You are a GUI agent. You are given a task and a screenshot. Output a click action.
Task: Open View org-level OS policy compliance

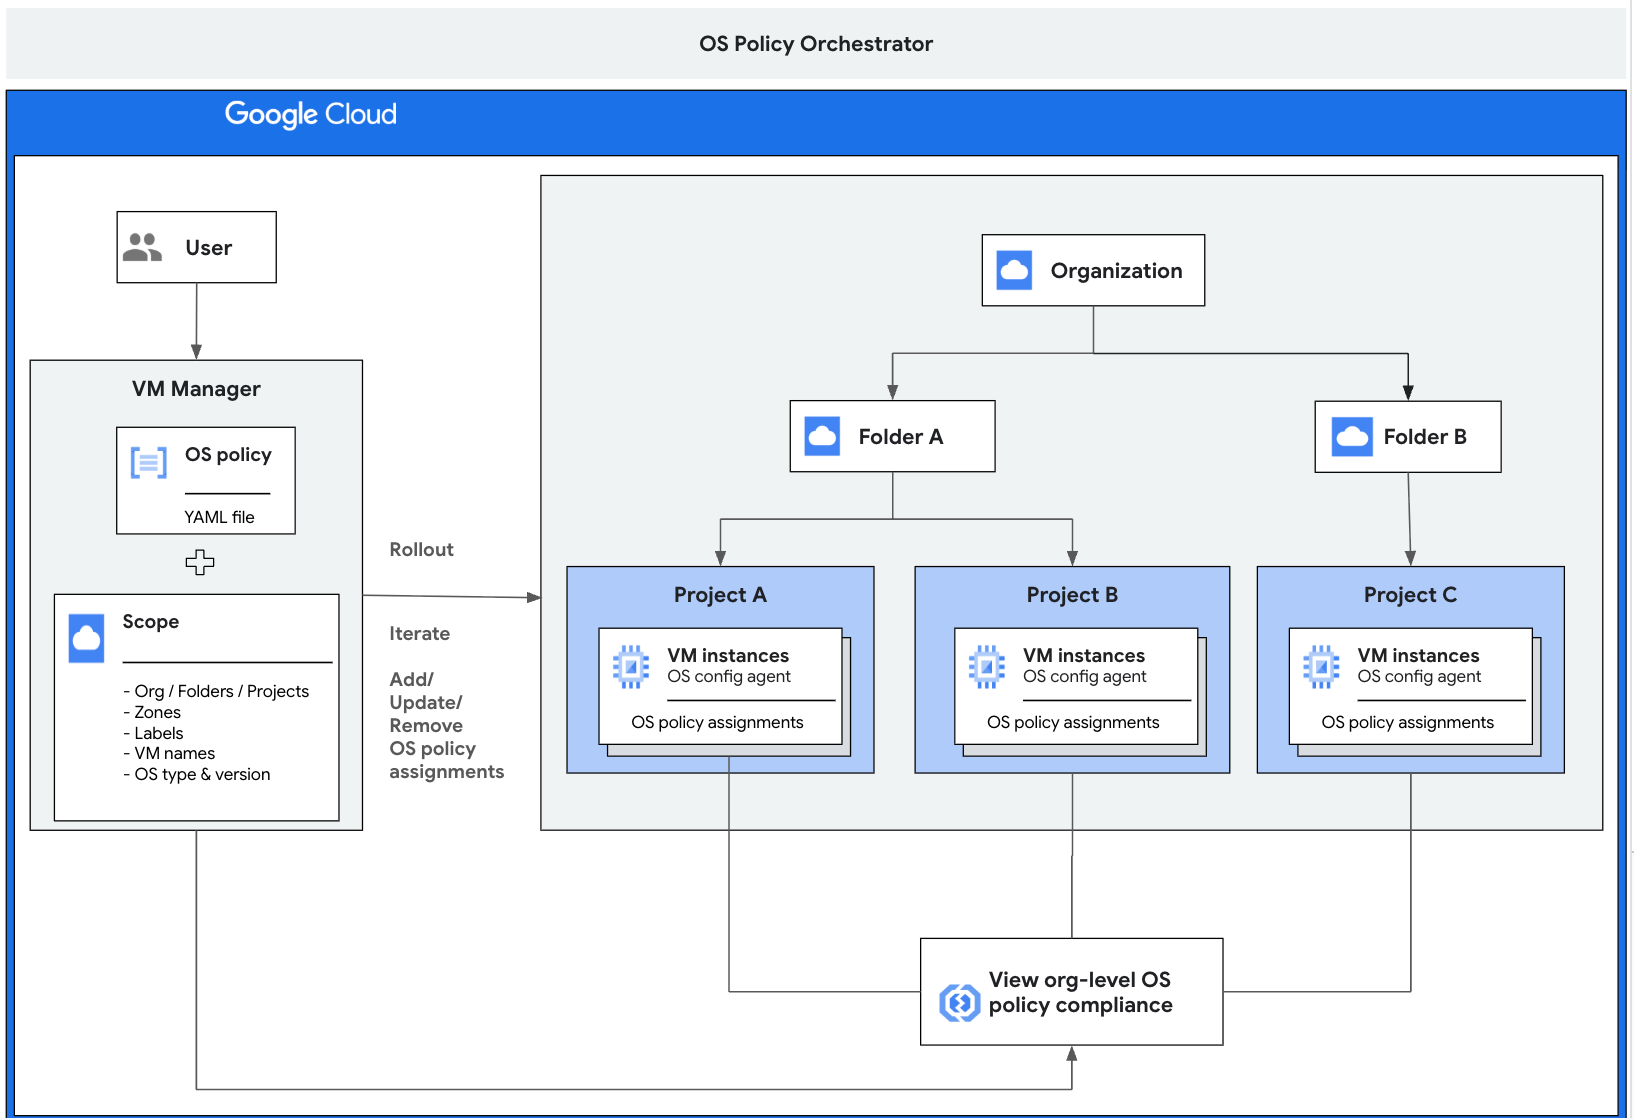tap(1079, 992)
